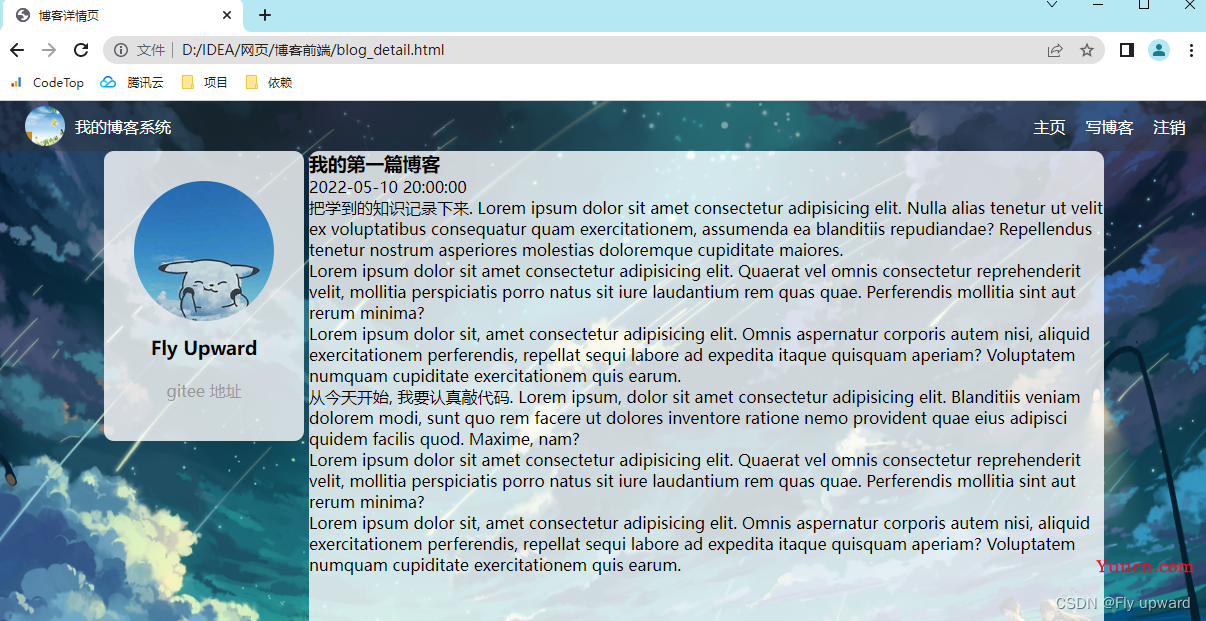Image resolution: width=1206 pixels, height=621 pixels.
Task: Open the gitee 地址 link
Action: tap(204, 392)
